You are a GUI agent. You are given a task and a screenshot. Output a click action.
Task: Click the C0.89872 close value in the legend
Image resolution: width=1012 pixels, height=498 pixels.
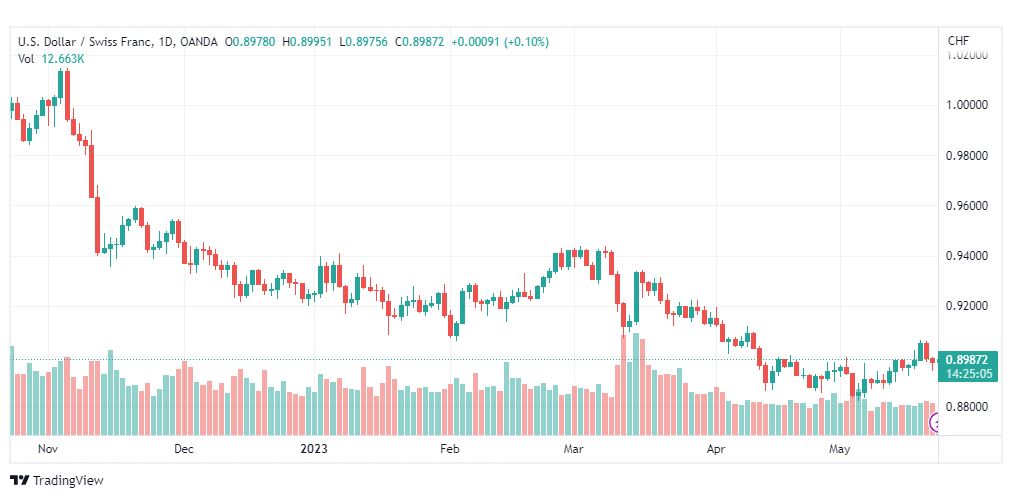tap(420, 42)
